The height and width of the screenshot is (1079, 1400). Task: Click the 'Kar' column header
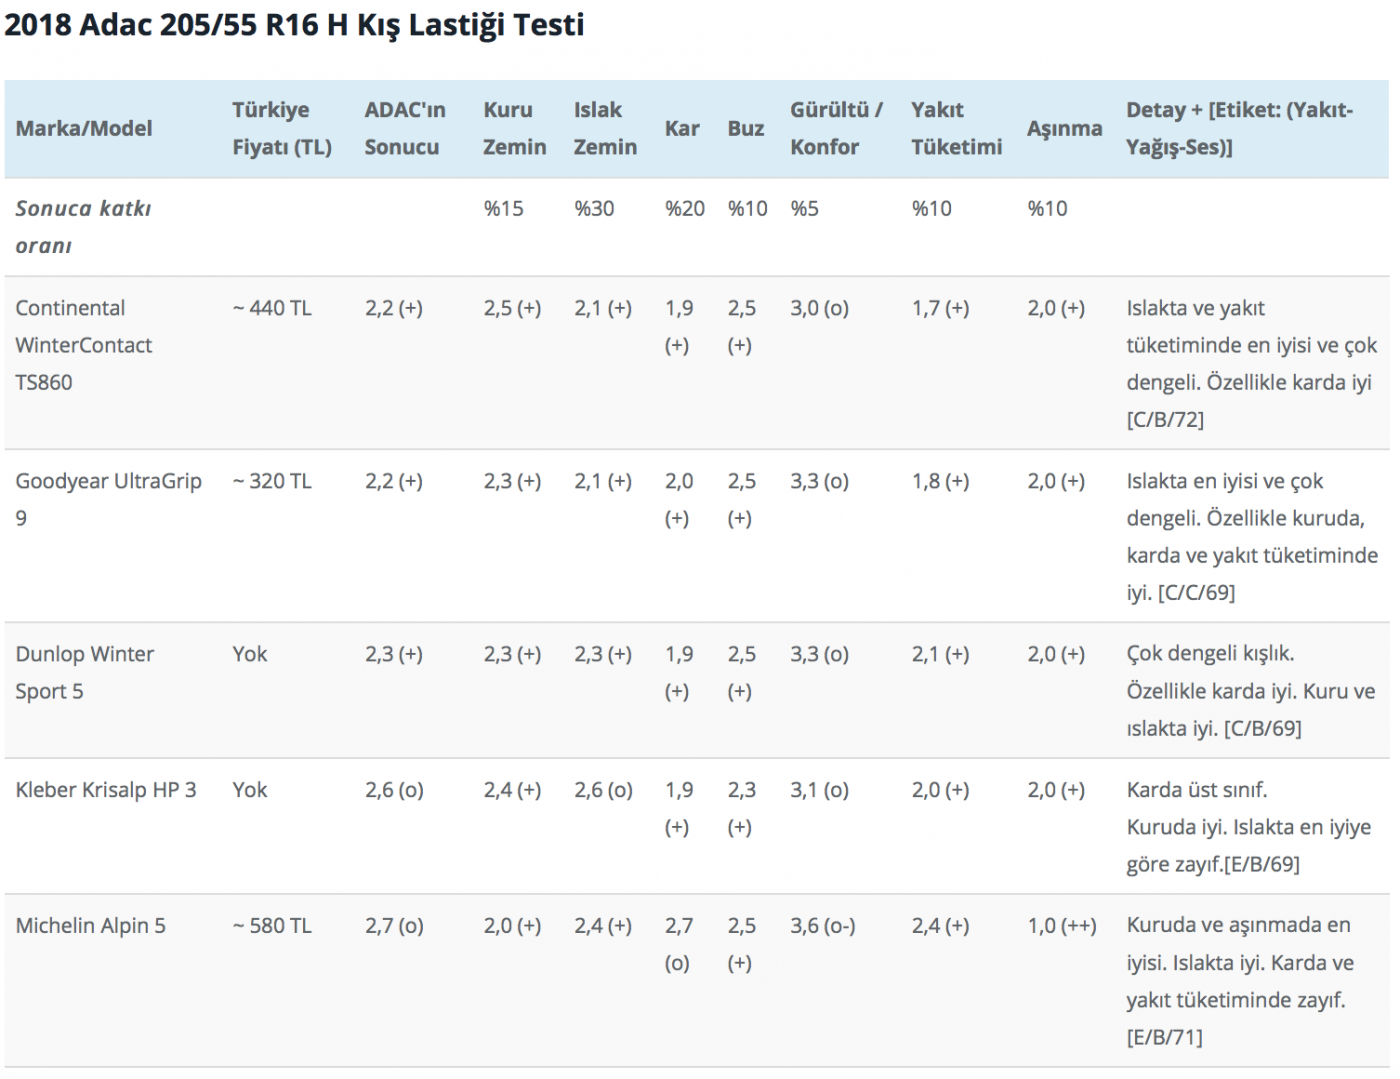[682, 128]
